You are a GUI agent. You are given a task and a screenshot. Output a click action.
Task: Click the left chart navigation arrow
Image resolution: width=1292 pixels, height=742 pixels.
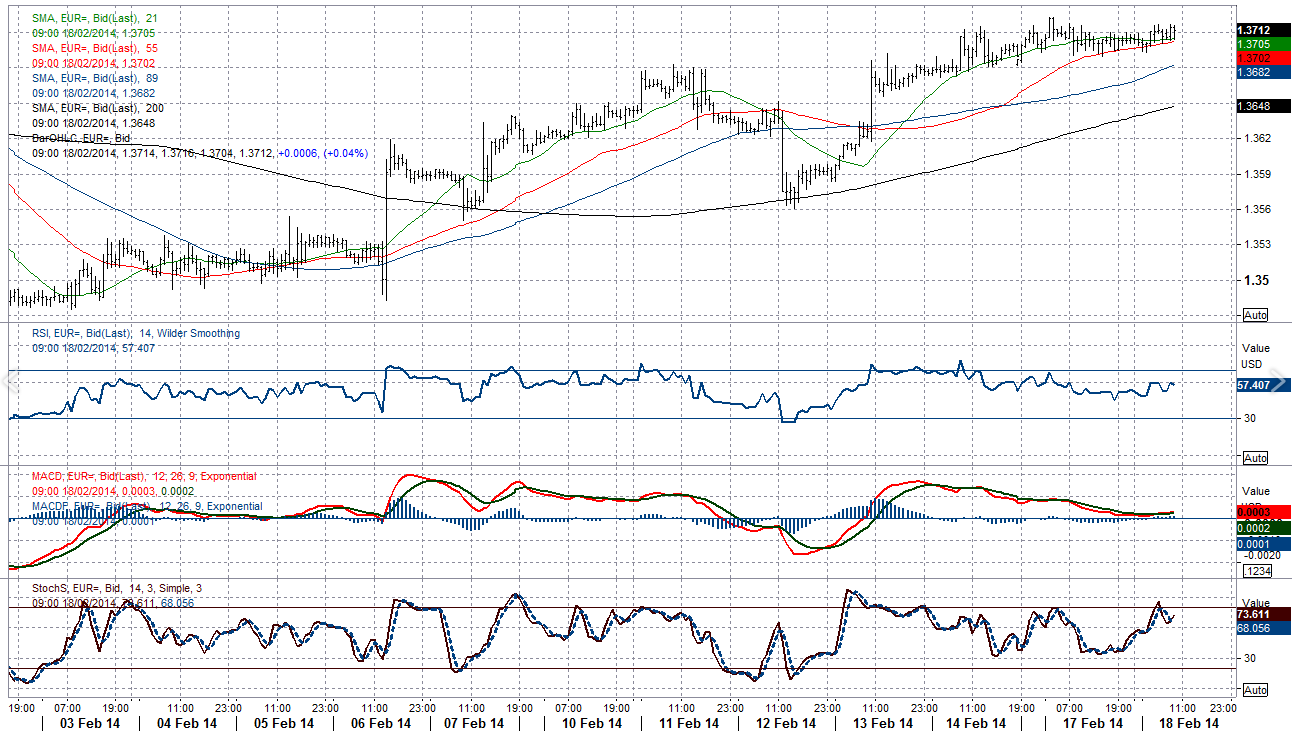(x=9, y=383)
